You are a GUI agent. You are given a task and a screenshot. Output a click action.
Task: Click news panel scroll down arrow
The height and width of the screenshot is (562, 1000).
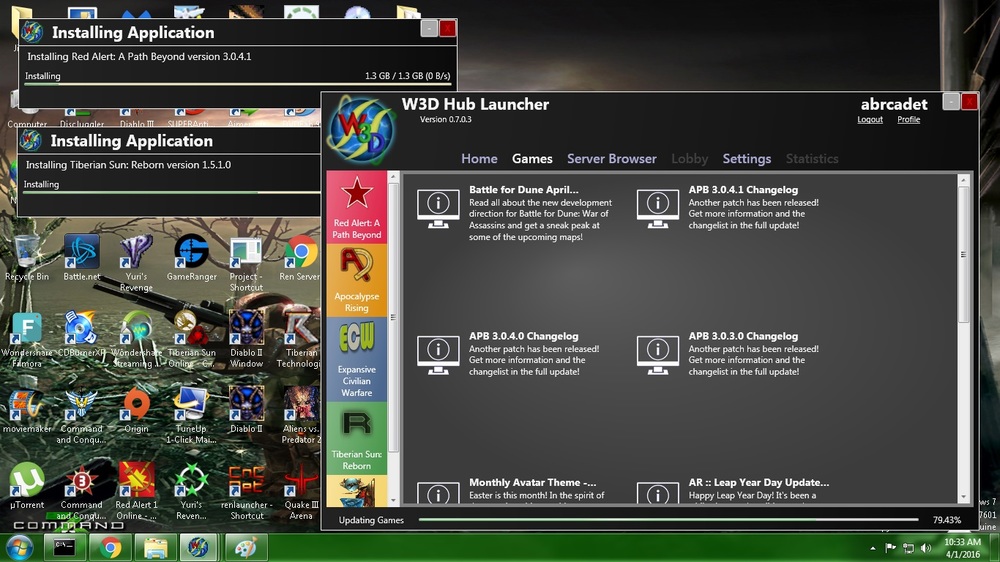pyautogui.click(x=964, y=497)
